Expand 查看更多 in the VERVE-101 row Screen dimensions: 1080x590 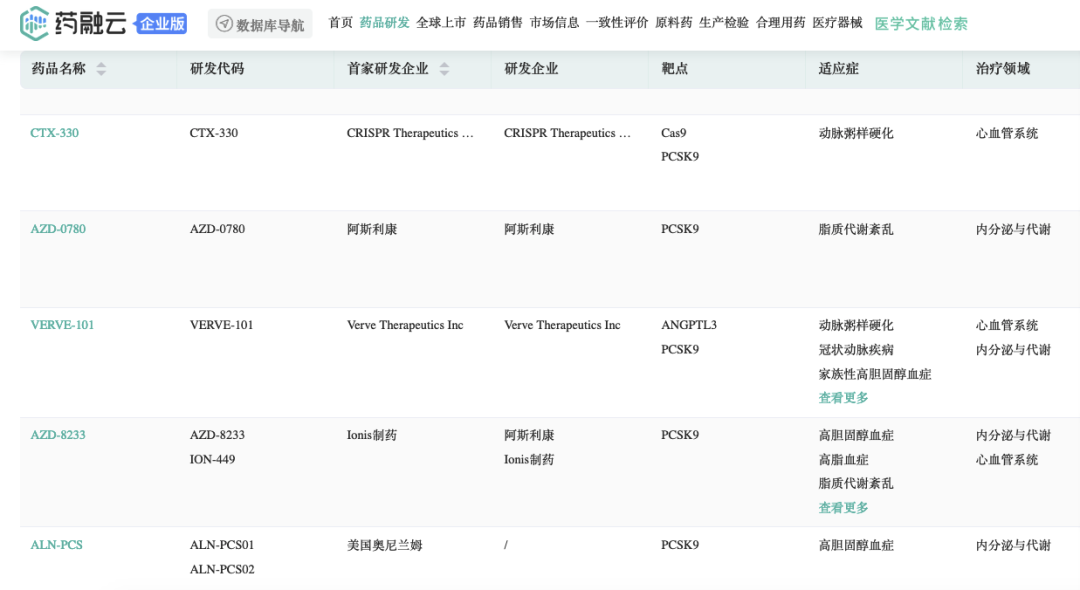click(843, 398)
